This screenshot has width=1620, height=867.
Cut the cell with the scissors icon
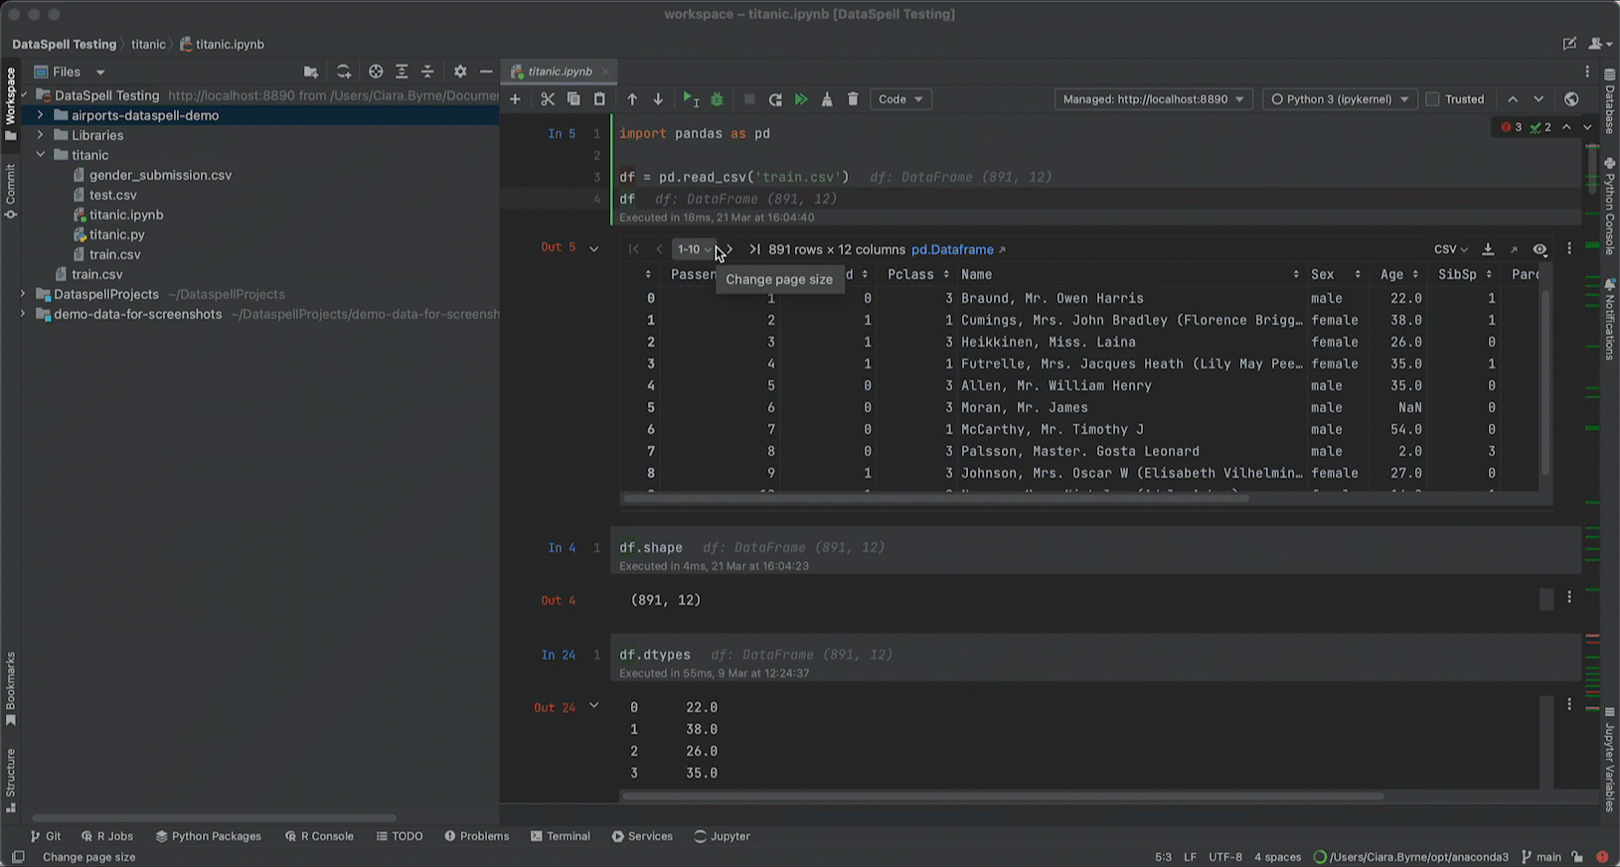click(547, 99)
